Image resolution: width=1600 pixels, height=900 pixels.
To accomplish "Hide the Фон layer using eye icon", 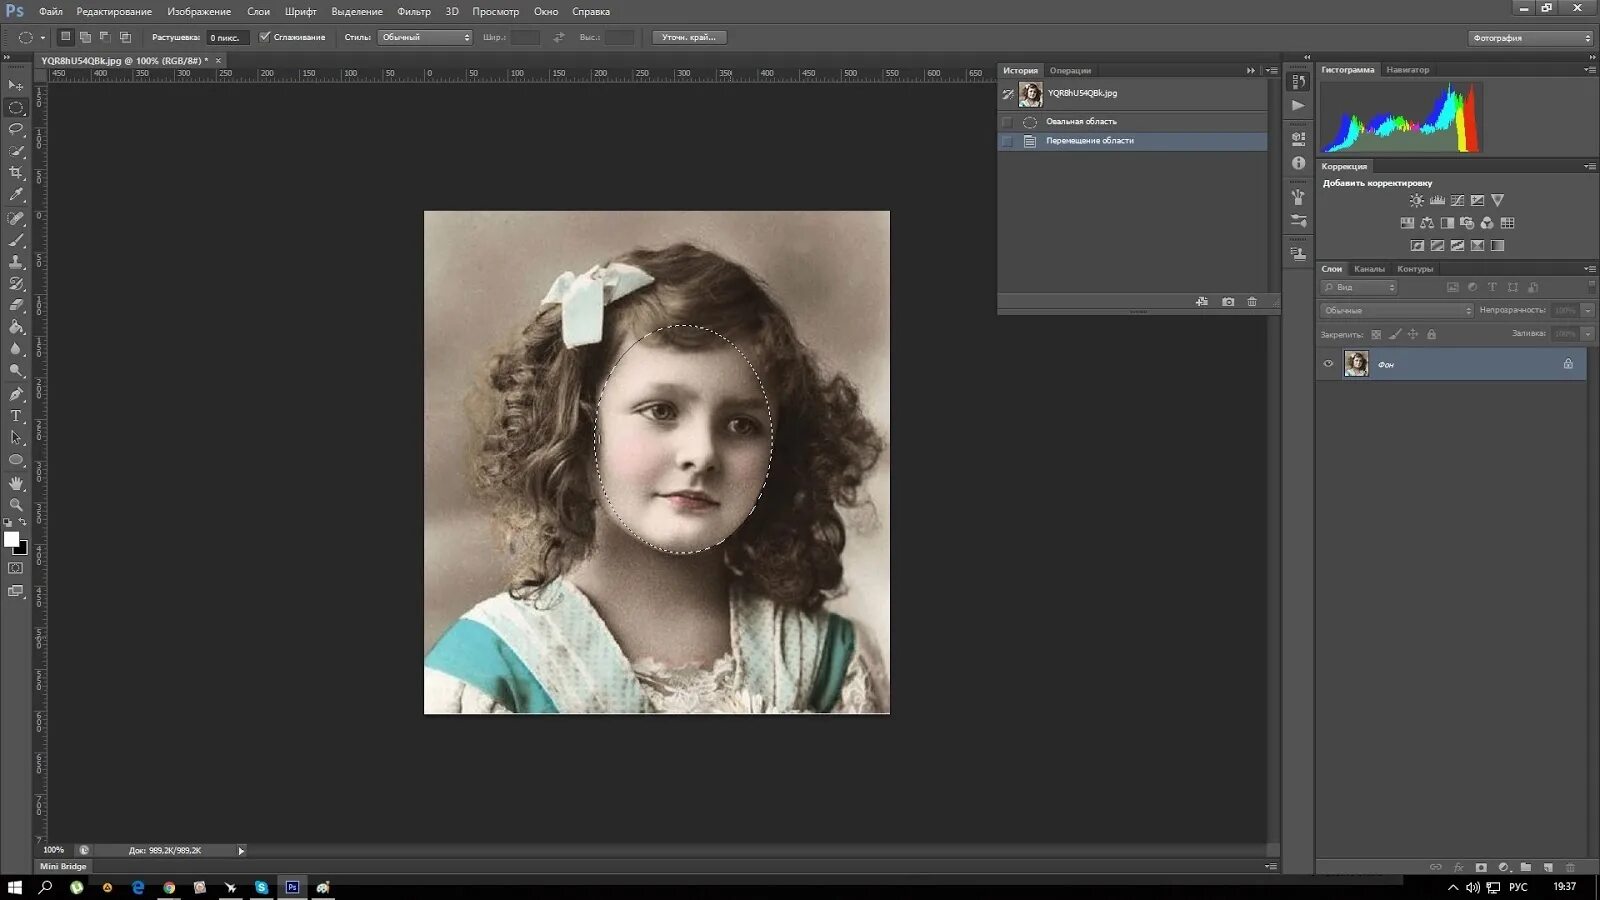I will tap(1328, 364).
